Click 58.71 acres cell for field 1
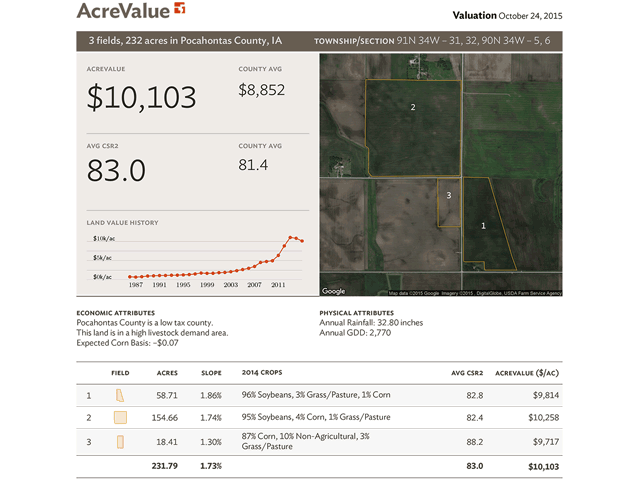This screenshot has width=640, height=480. [167, 396]
